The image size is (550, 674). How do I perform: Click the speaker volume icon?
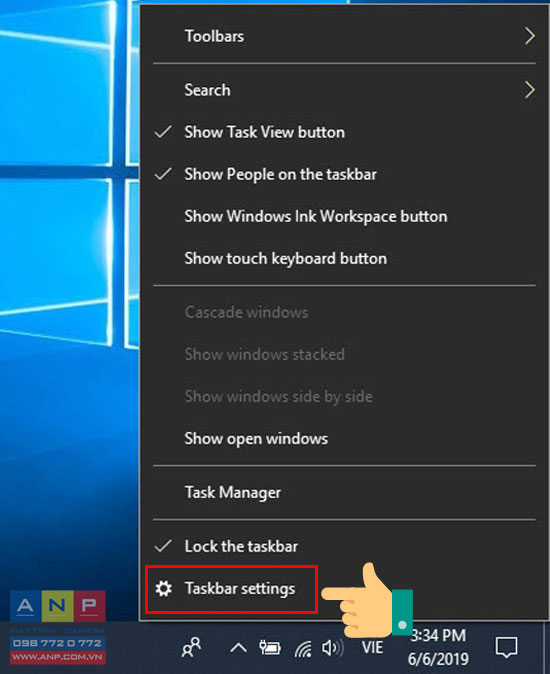click(x=333, y=648)
